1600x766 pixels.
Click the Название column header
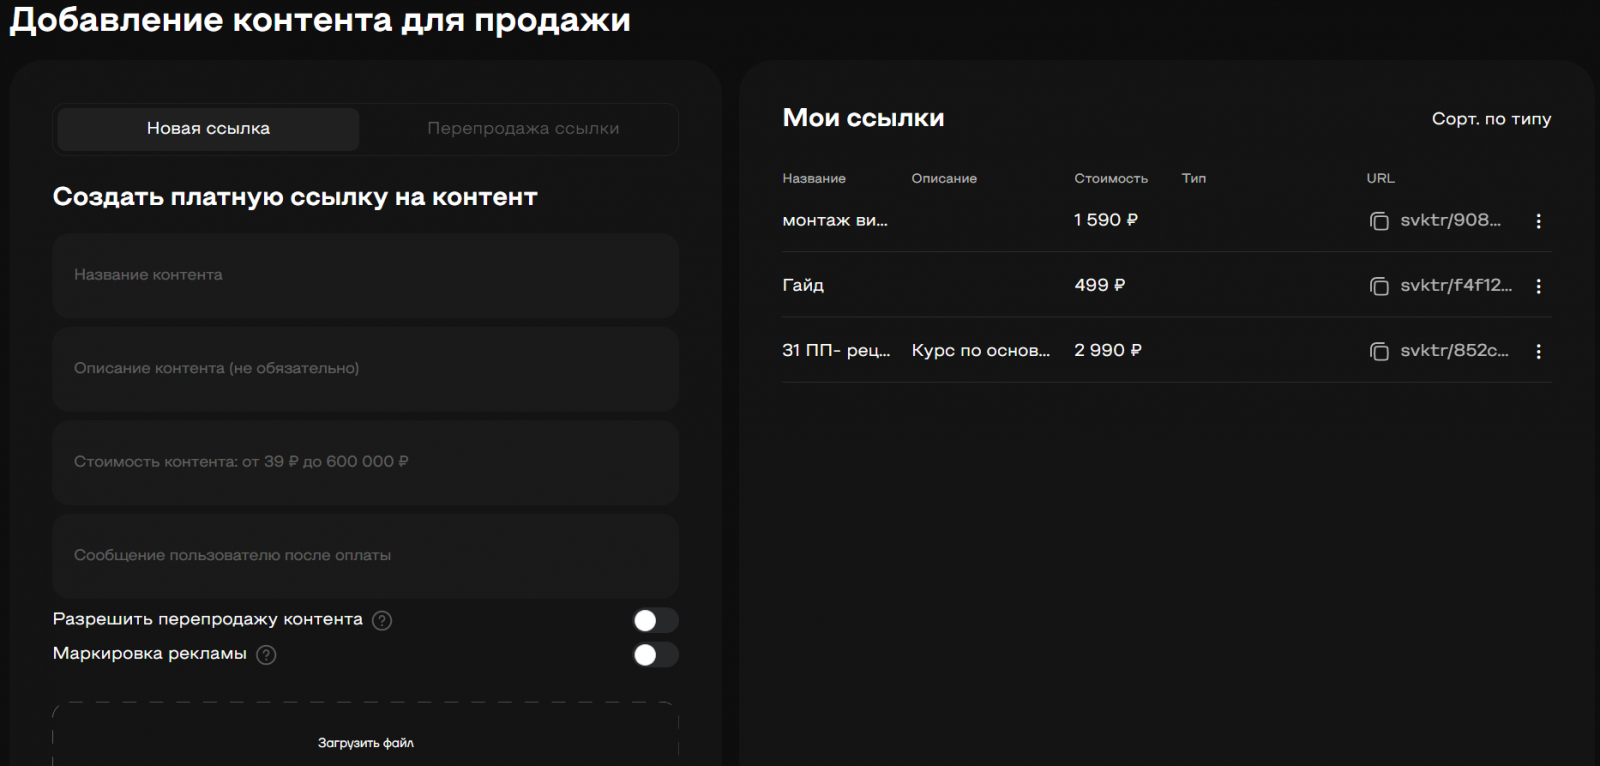[814, 178]
